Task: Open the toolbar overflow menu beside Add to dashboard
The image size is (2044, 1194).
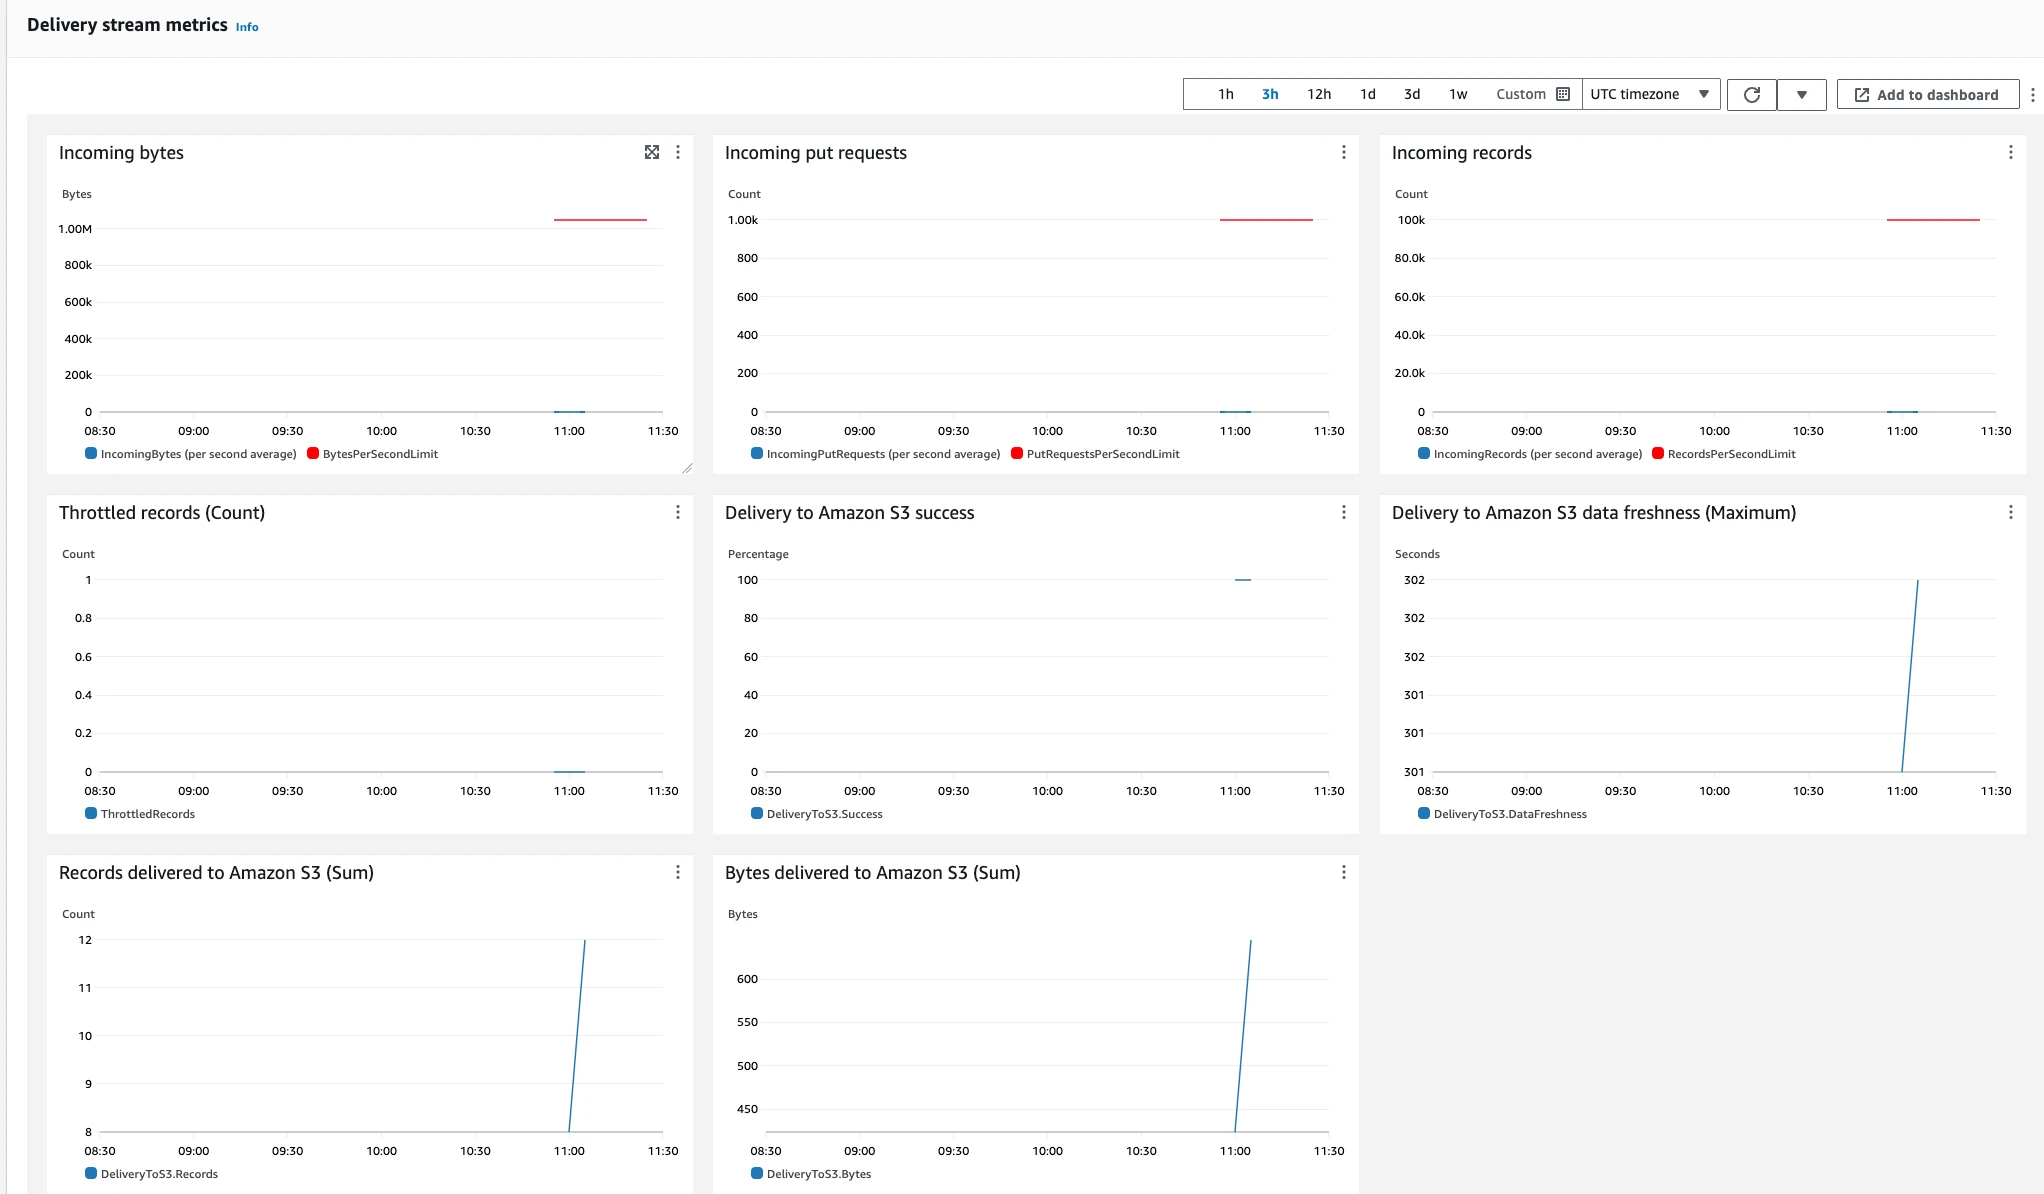Action: tap(2033, 95)
